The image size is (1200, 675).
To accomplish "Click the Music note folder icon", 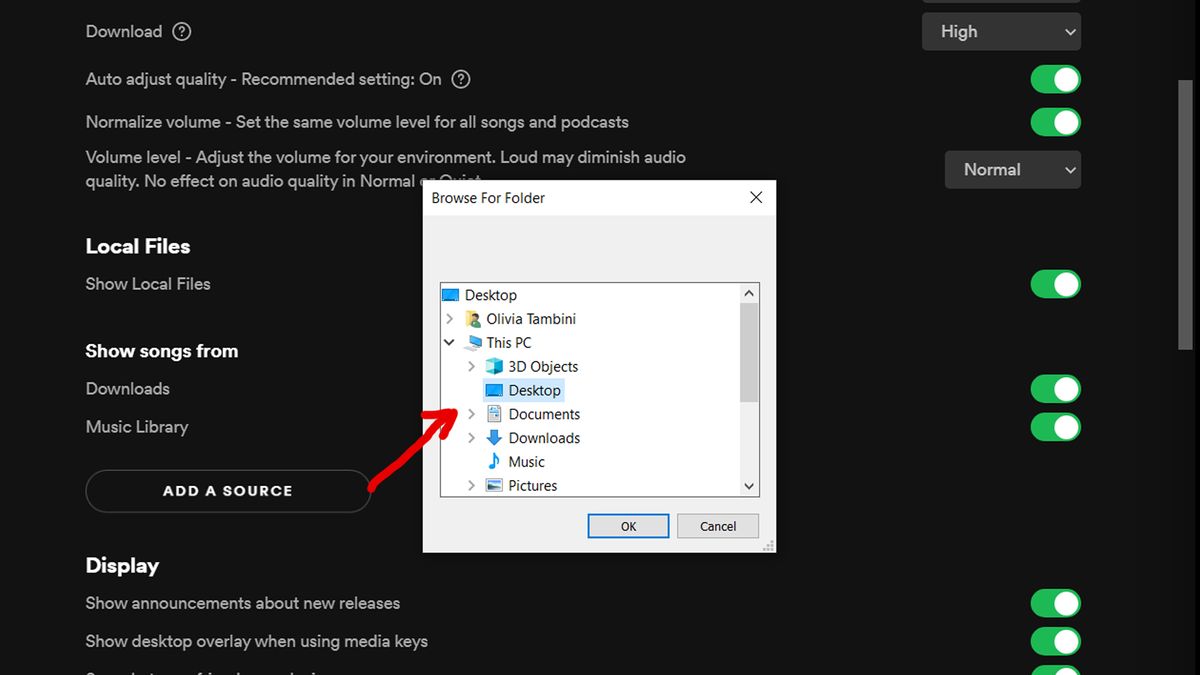I will [496, 461].
